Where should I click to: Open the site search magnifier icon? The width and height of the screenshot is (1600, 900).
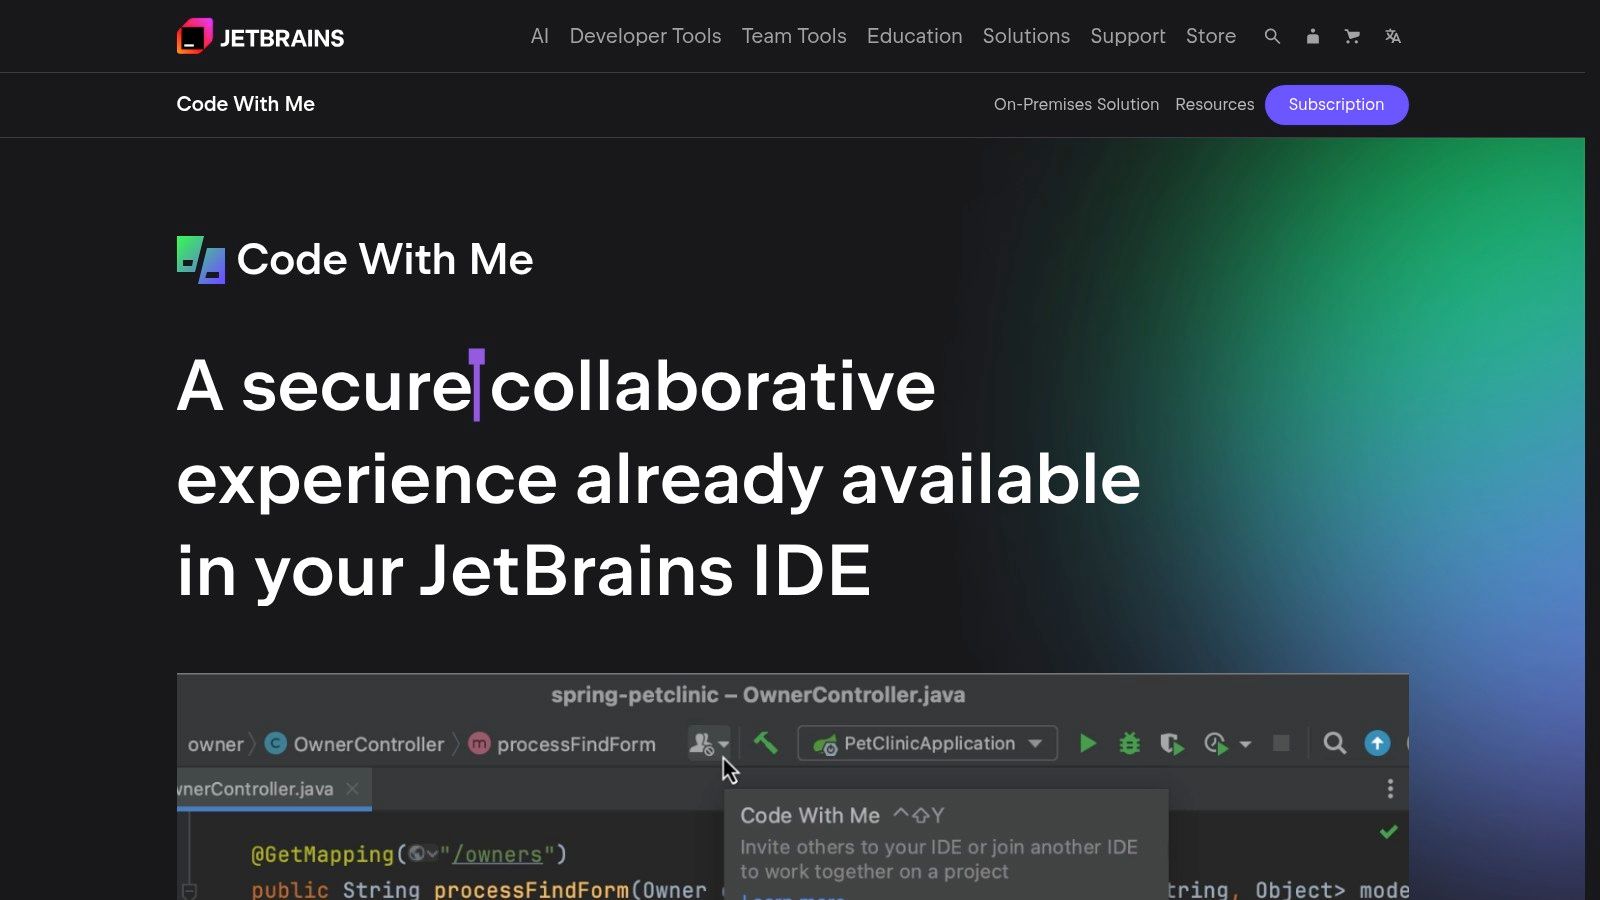(x=1272, y=36)
